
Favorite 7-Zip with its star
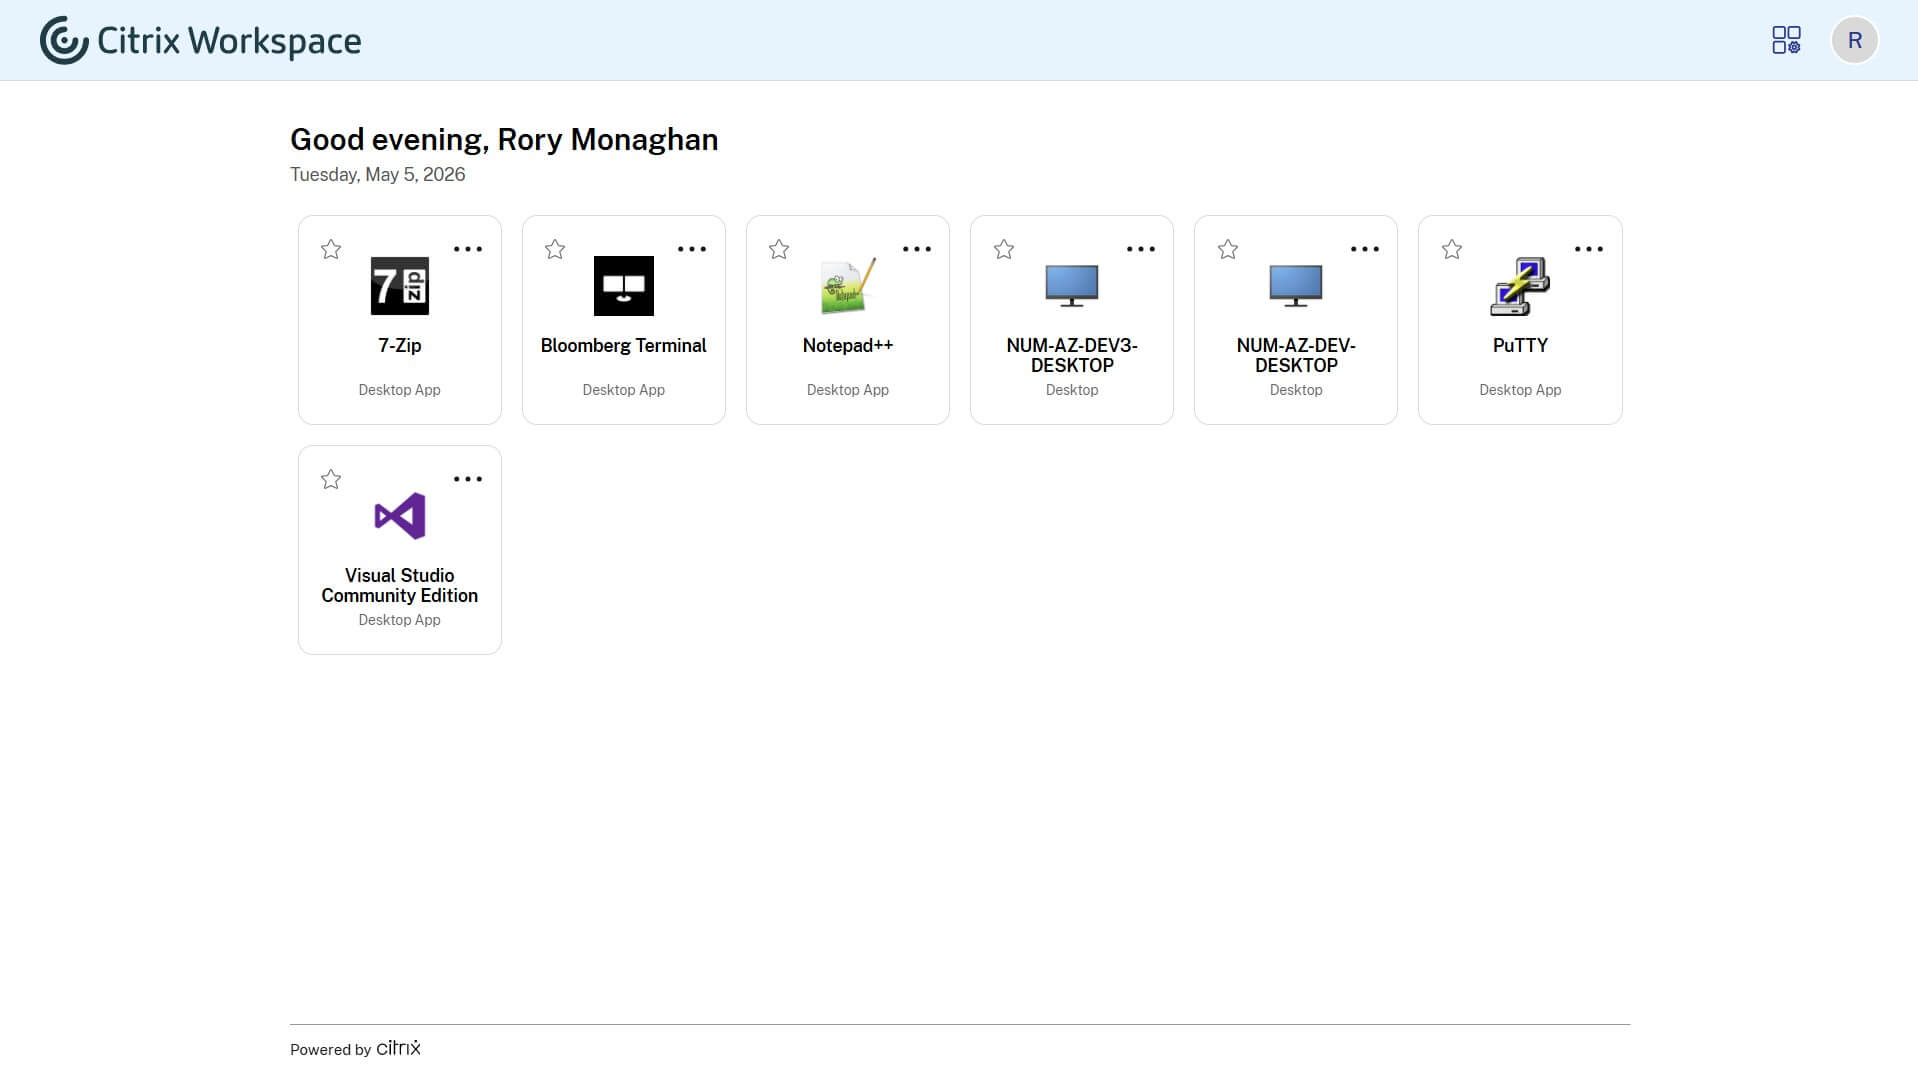point(331,249)
